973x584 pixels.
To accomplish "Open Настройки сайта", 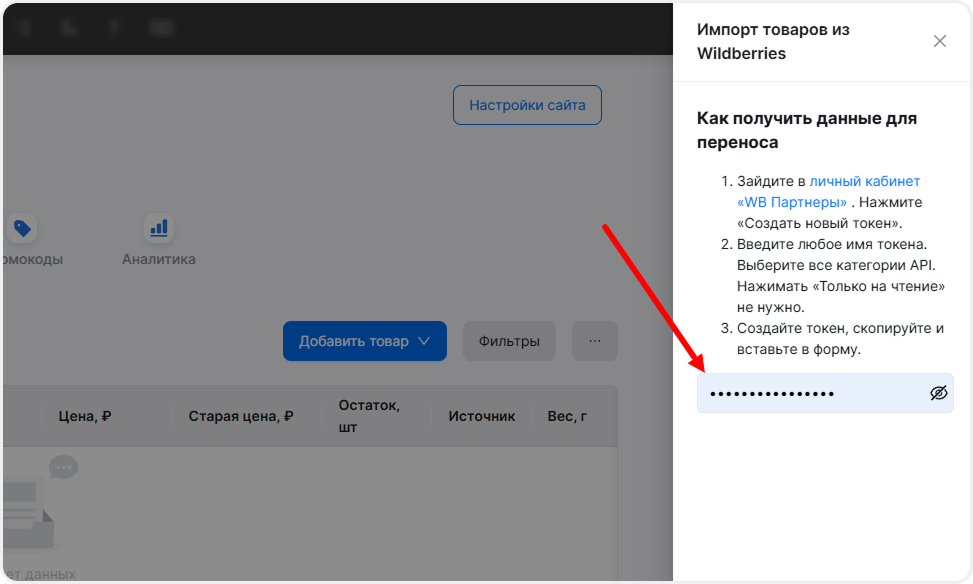I will click(527, 105).
